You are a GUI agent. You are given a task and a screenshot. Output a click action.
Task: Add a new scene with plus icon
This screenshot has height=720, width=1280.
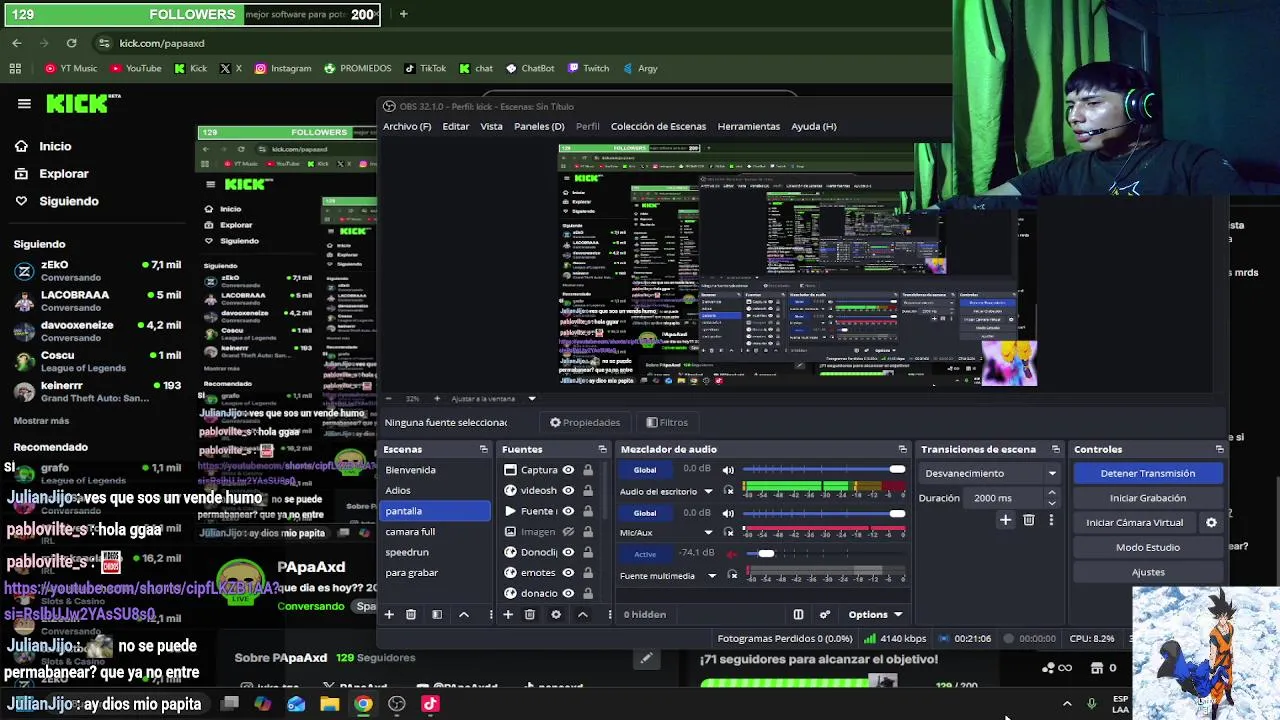[389, 614]
